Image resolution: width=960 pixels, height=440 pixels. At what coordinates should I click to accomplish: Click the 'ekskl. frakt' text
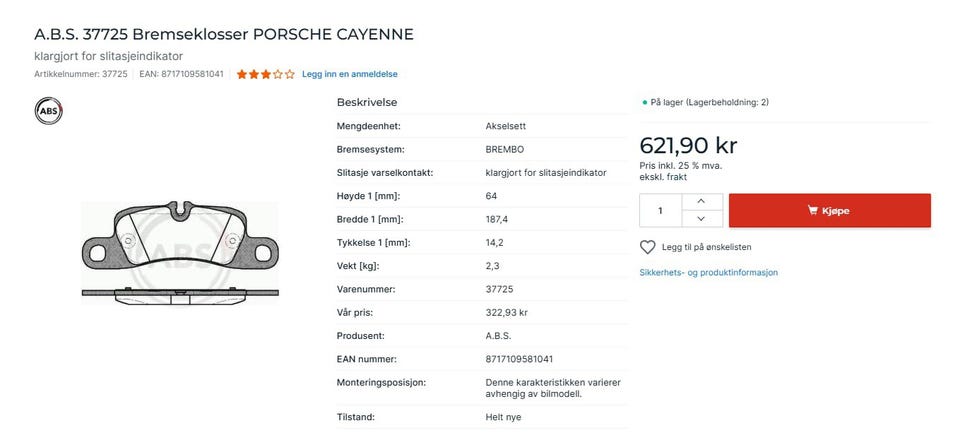tap(663, 177)
